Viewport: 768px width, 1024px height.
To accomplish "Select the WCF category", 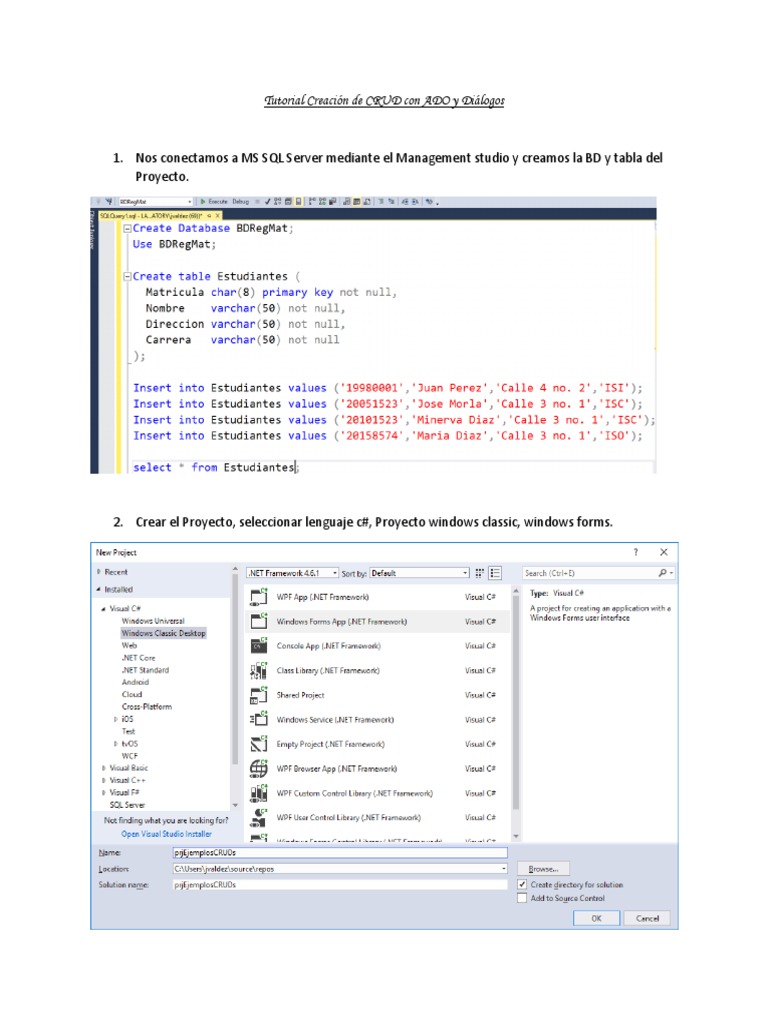I will coord(130,756).
